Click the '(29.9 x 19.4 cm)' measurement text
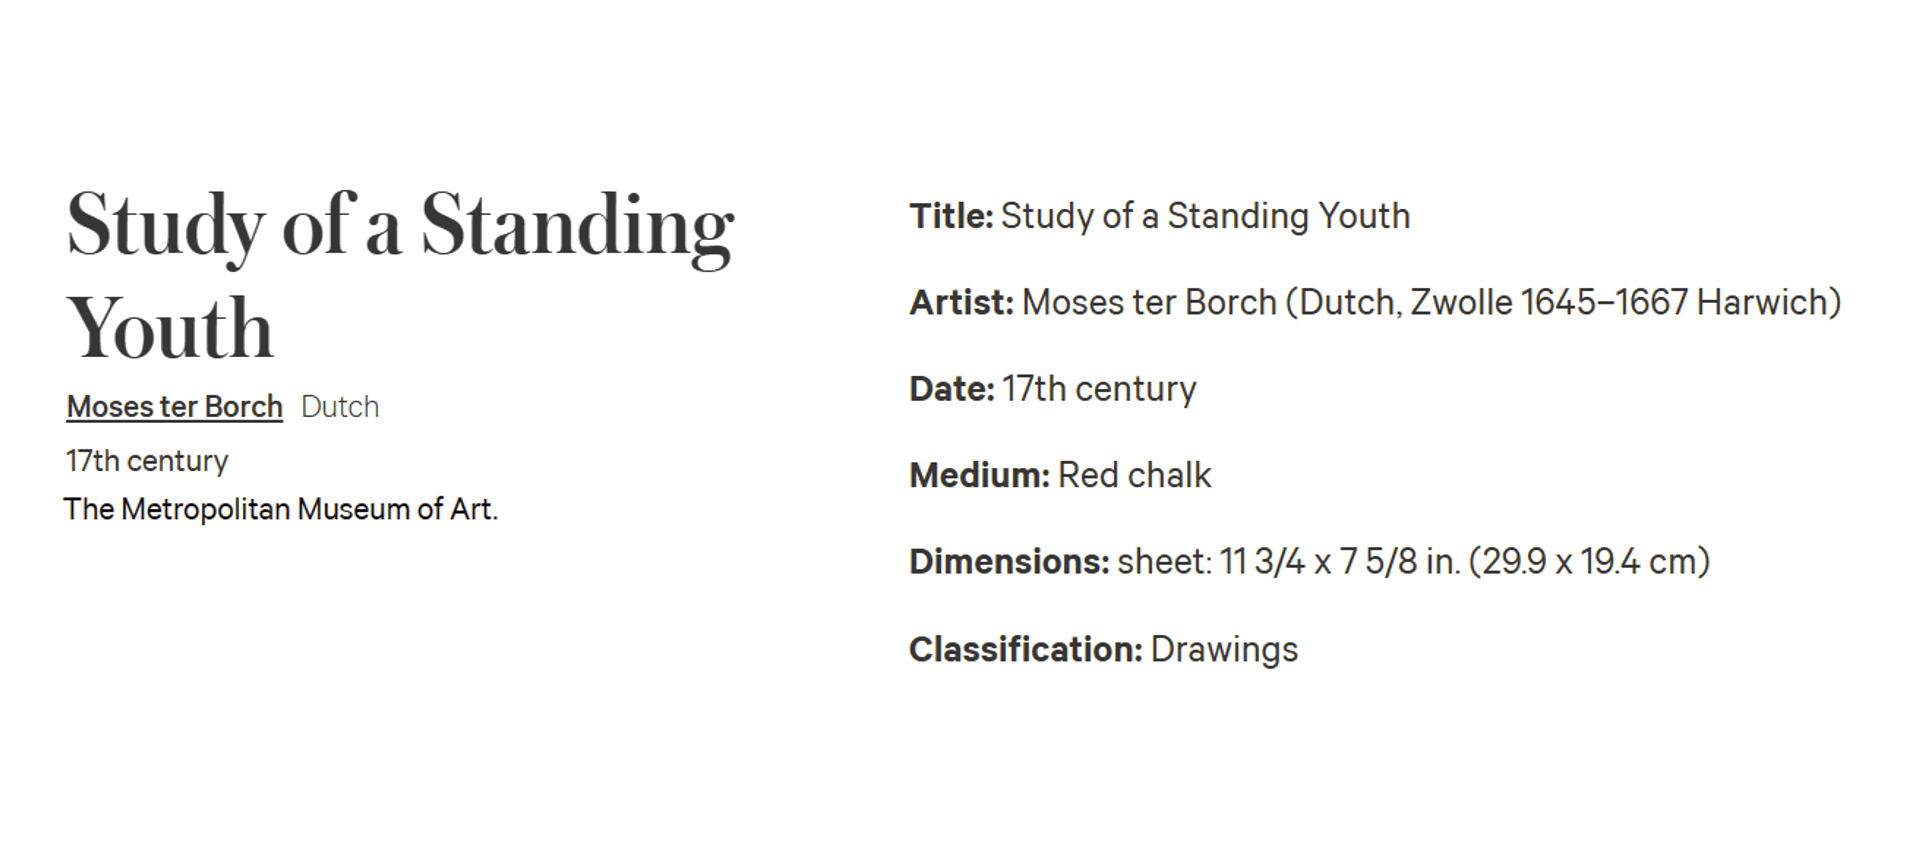 tap(1589, 562)
